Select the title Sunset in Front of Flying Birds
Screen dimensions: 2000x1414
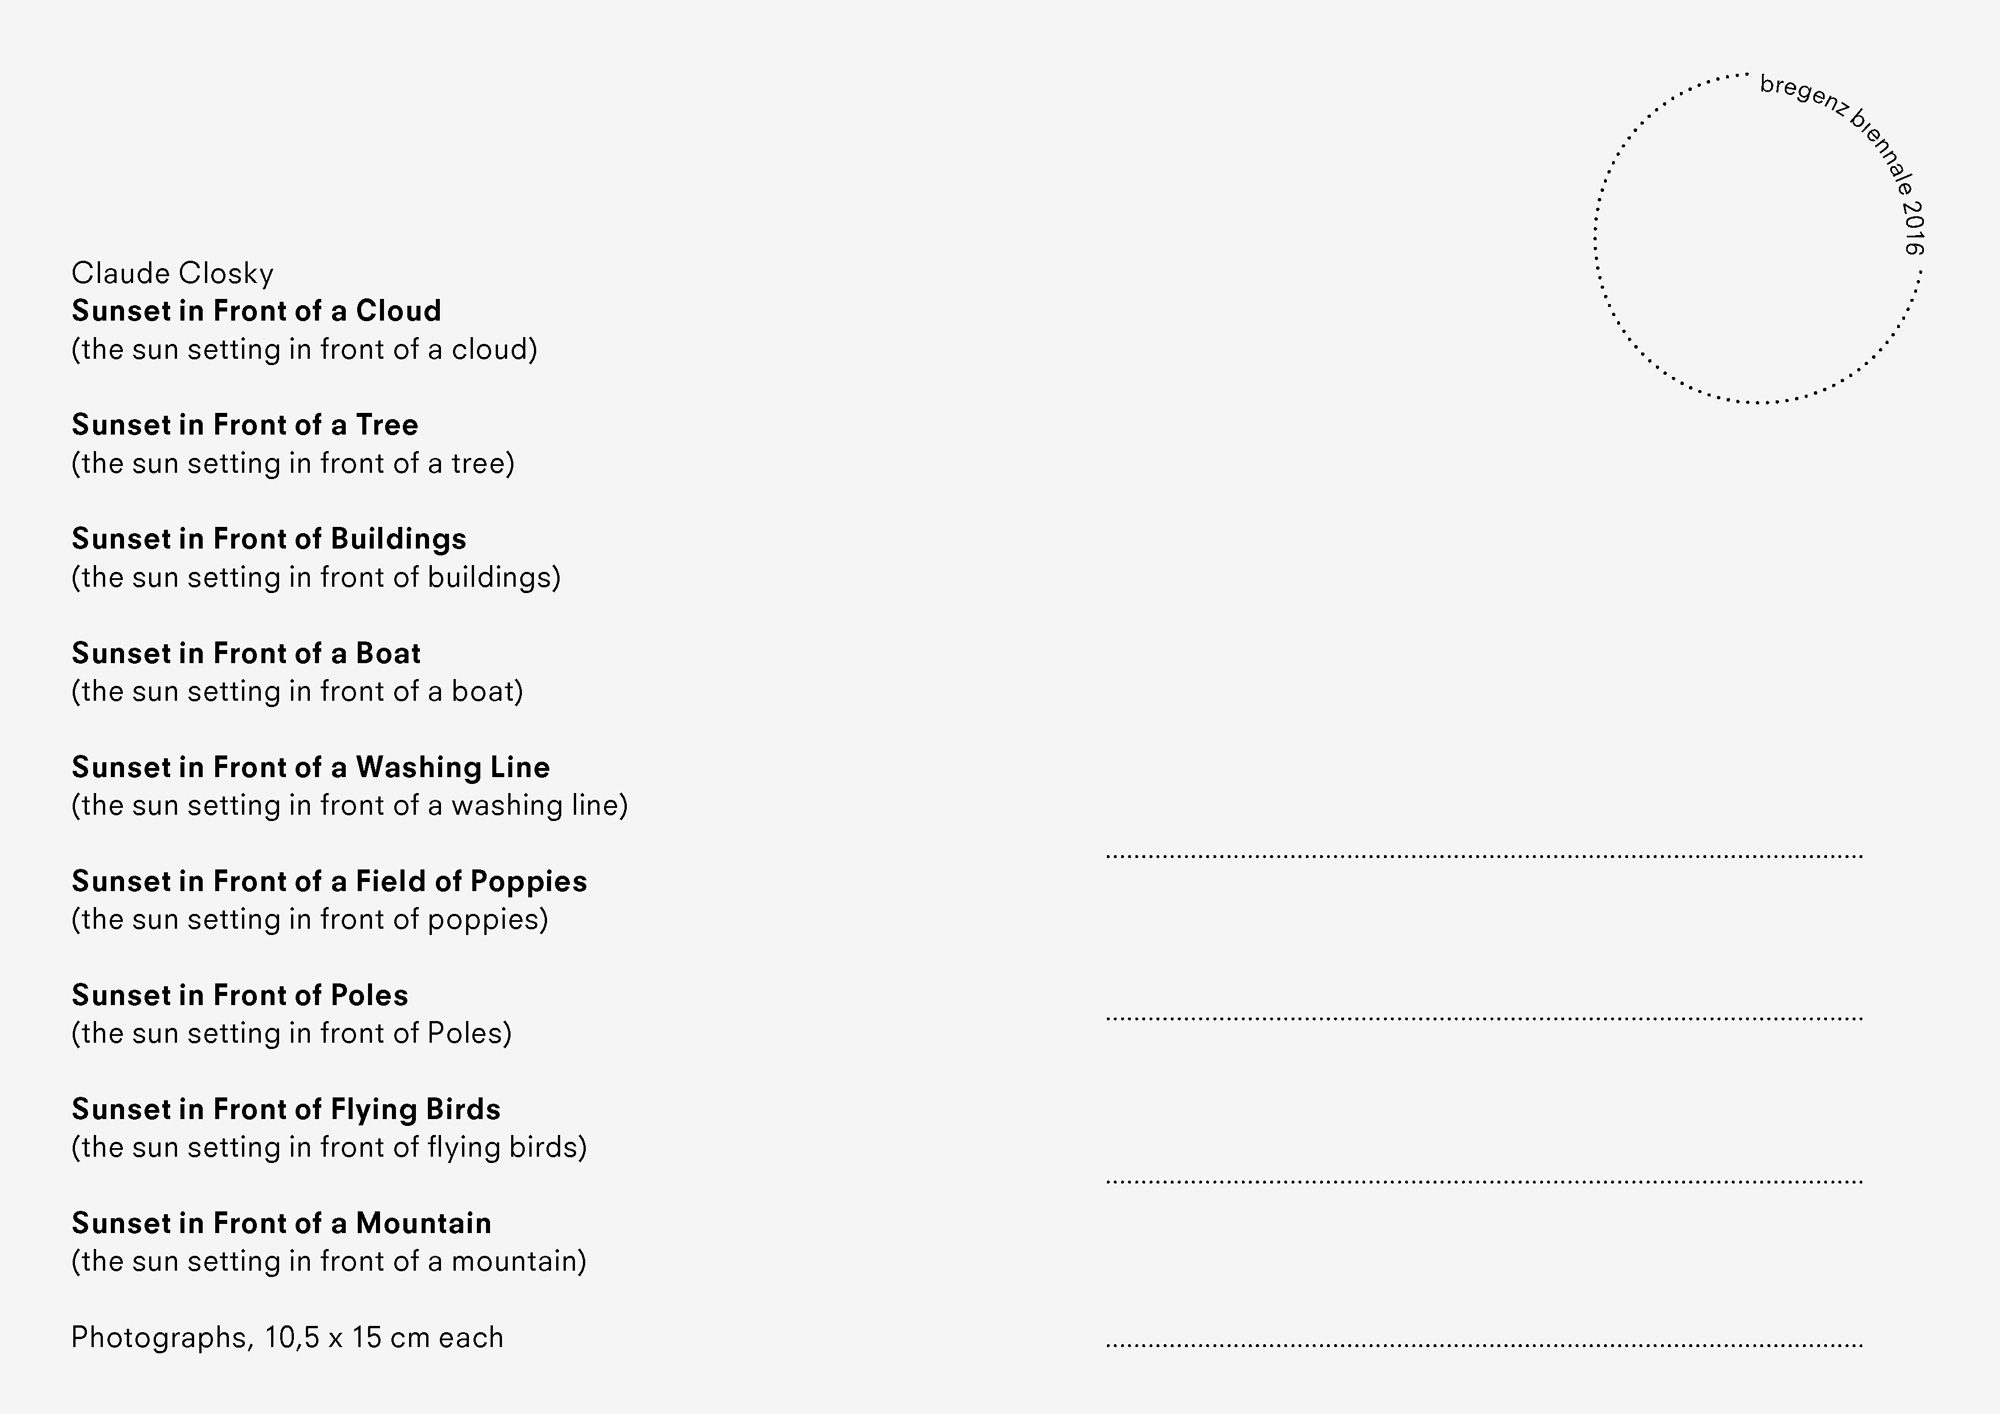point(286,1109)
